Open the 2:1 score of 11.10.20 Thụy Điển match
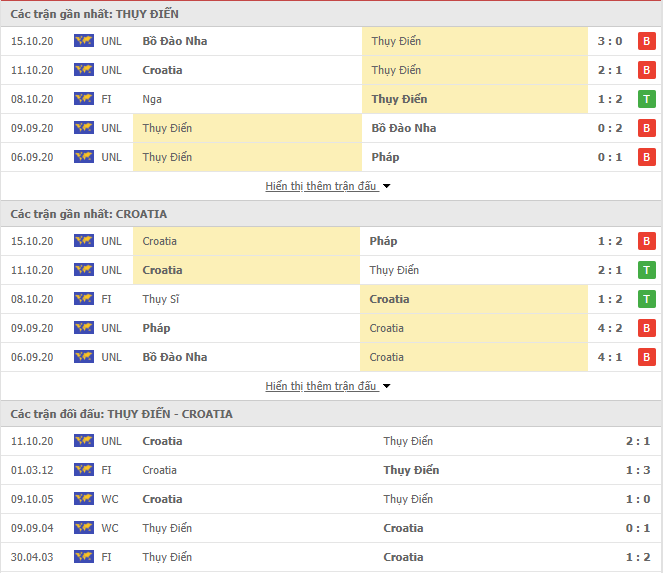 (610, 70)
